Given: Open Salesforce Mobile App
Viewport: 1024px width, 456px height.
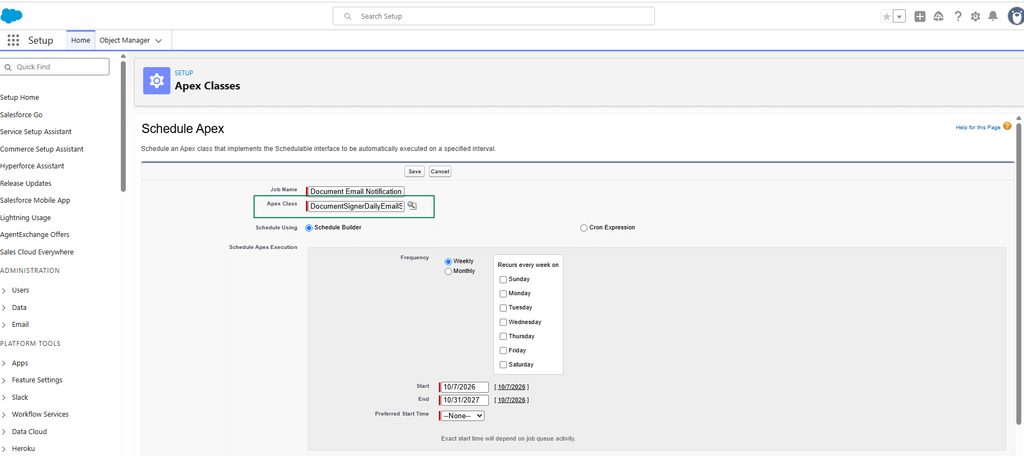Looking at the screenshot, I should tap(35, 201).
